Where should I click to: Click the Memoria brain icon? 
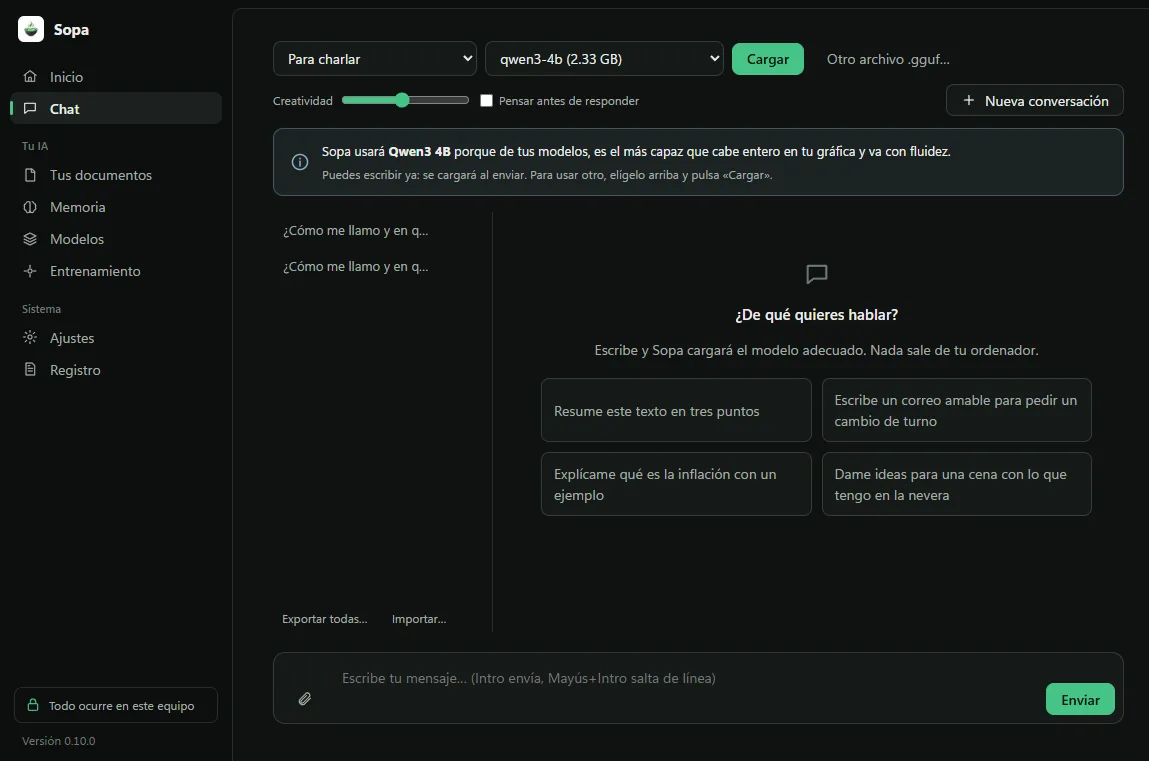pos(30,207)
